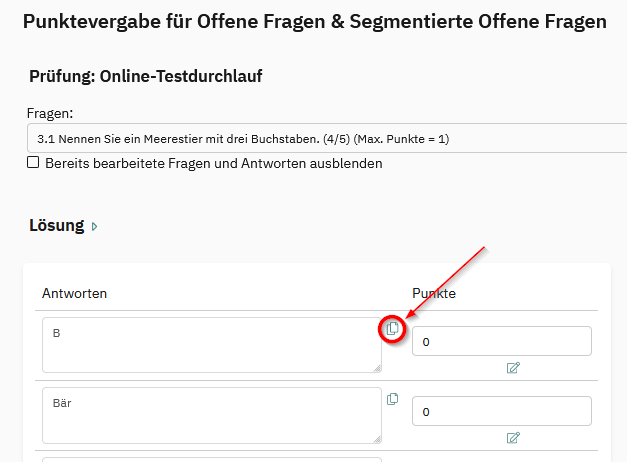The height and width of the screenshot is (462, 627).
Task: Grab the resize handle of the "B" answer box
Action: (377, 368)
